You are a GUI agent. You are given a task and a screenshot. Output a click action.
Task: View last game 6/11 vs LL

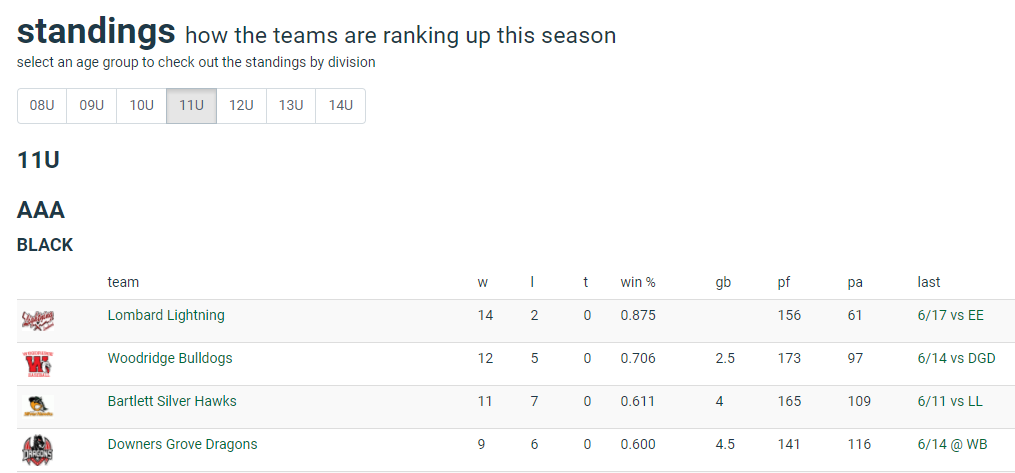pos(950,401)
